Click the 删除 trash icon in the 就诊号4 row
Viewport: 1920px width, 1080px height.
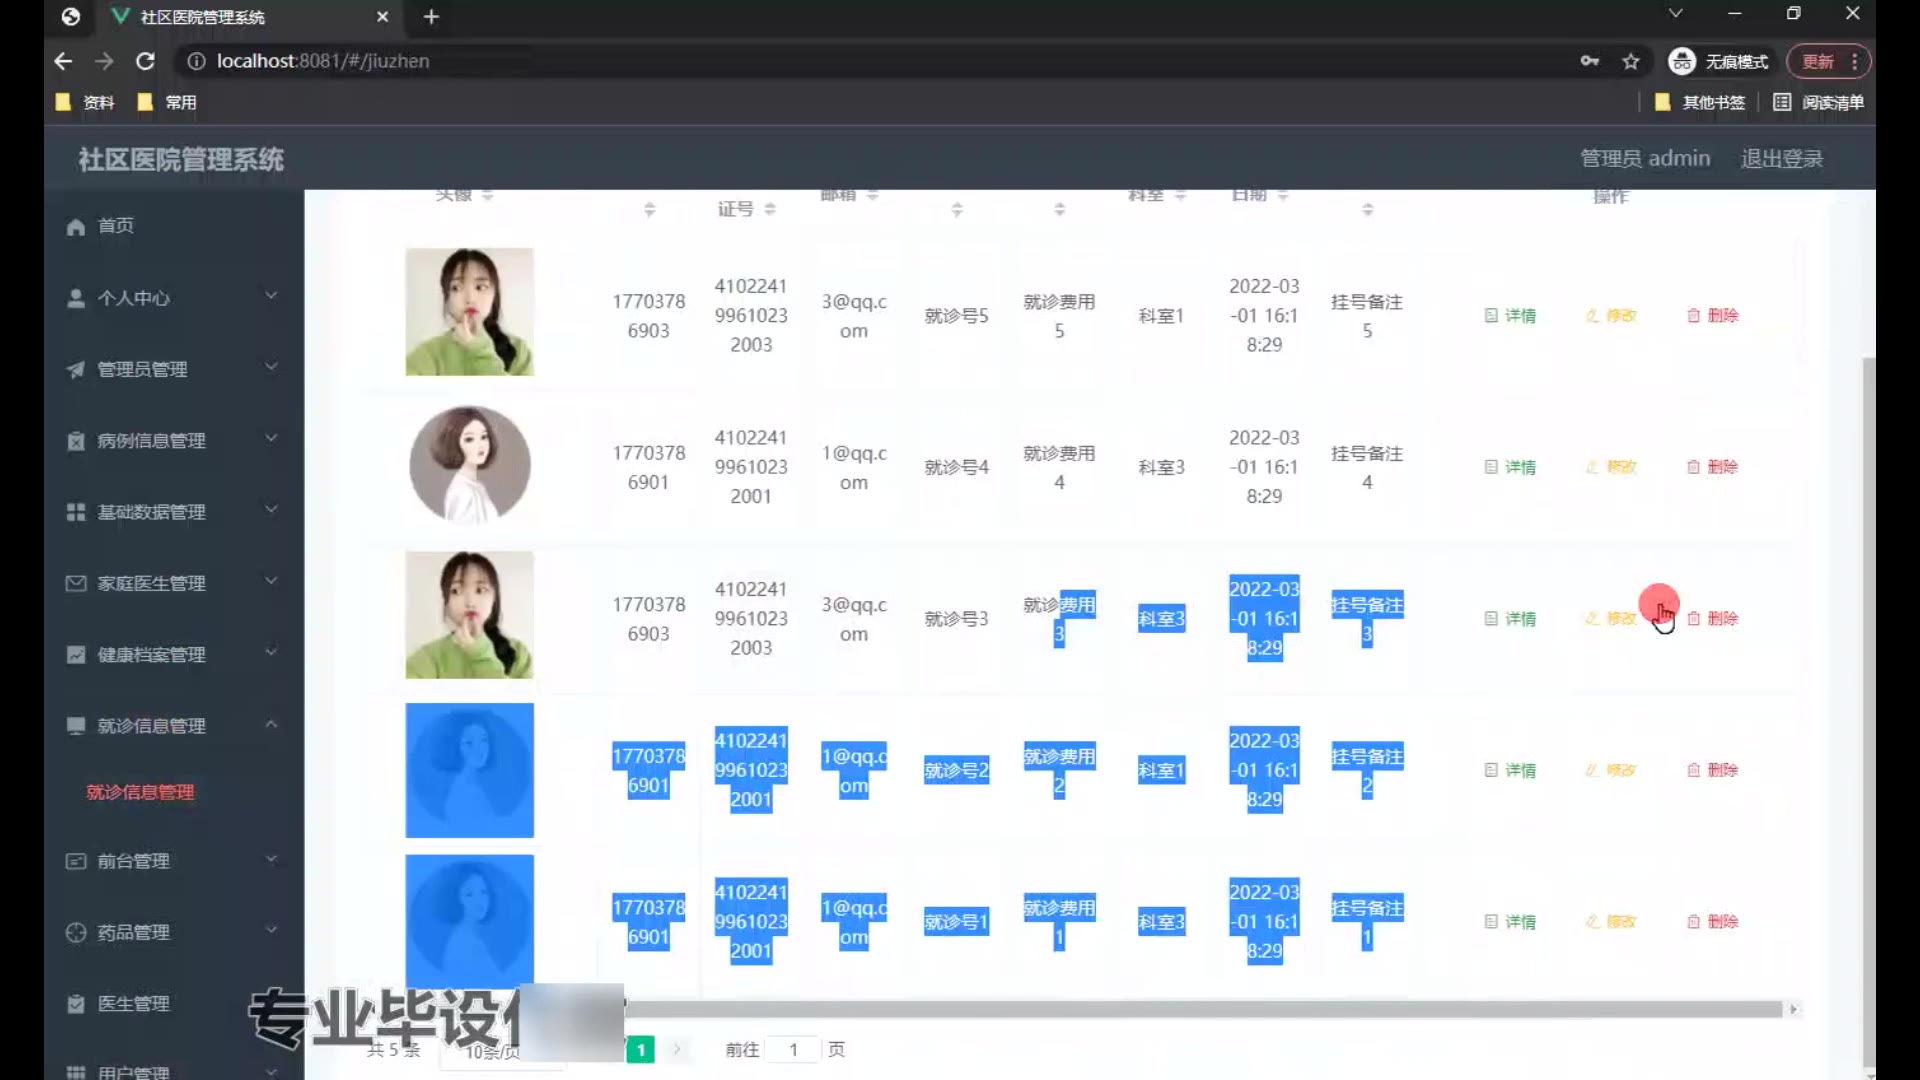pyautogui.click(x=1693, y=467)
